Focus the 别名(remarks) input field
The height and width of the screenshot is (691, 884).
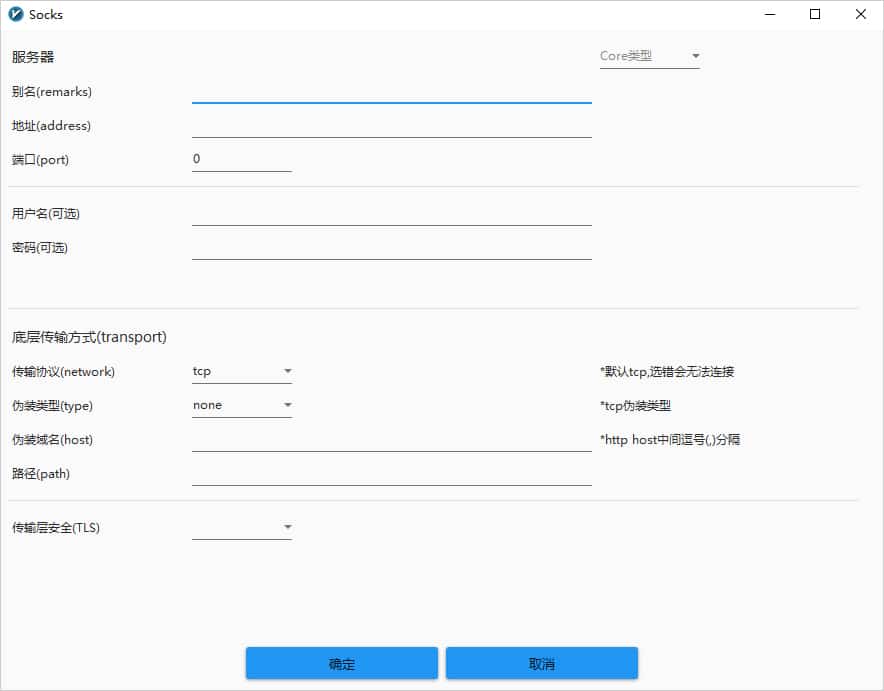pyautogui.click(x=390, y=97)
